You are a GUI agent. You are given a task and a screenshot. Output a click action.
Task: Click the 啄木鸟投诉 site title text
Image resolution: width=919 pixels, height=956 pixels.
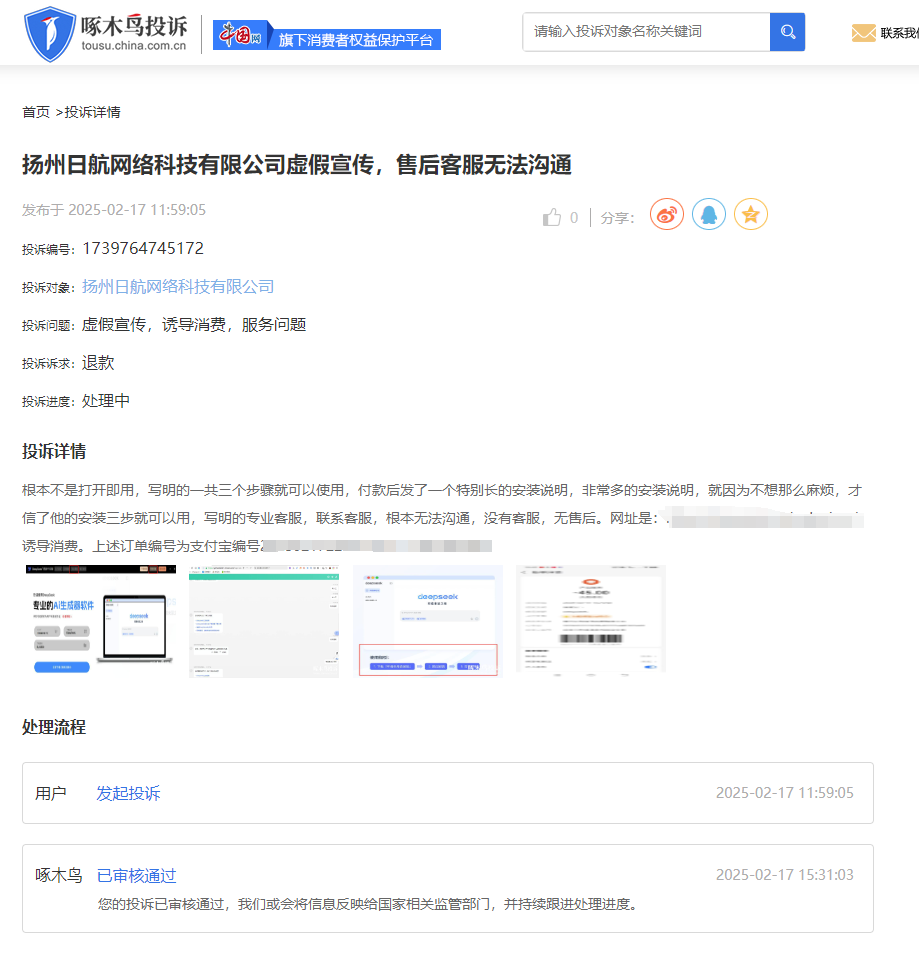(x=134, y=26)
